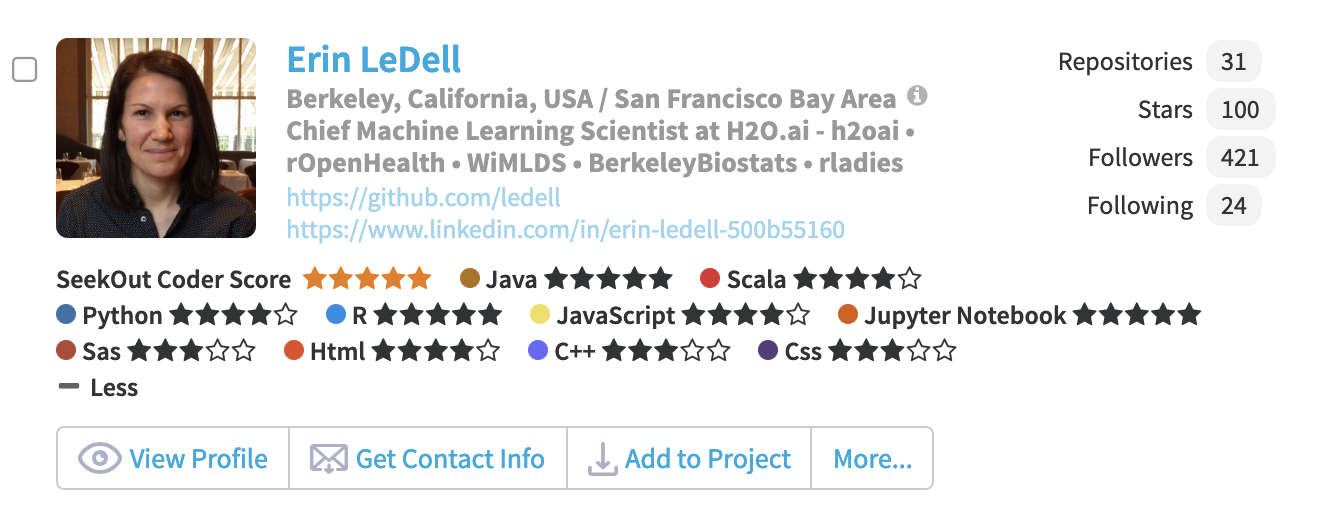This screenshot has width=1332, height=516.
Task: Click Erin LeDell's profile photo
Action: click(x=156, y=138)
